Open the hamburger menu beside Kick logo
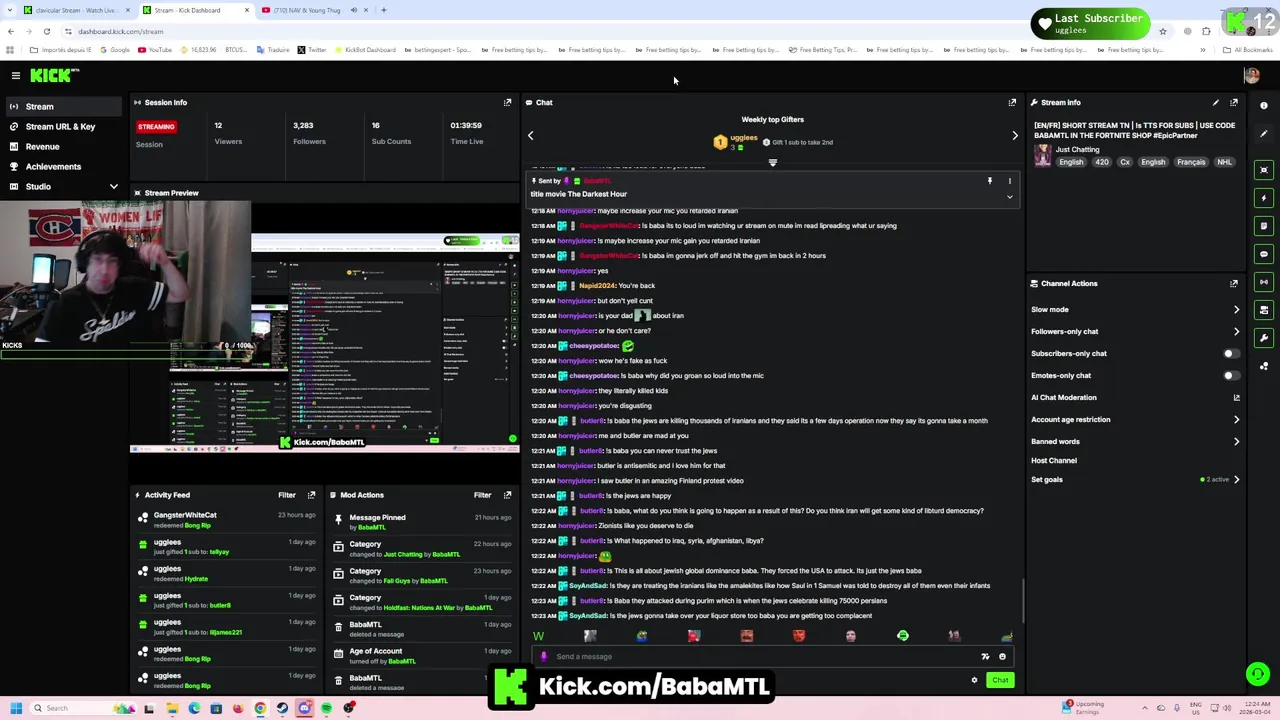 point(16,75)
